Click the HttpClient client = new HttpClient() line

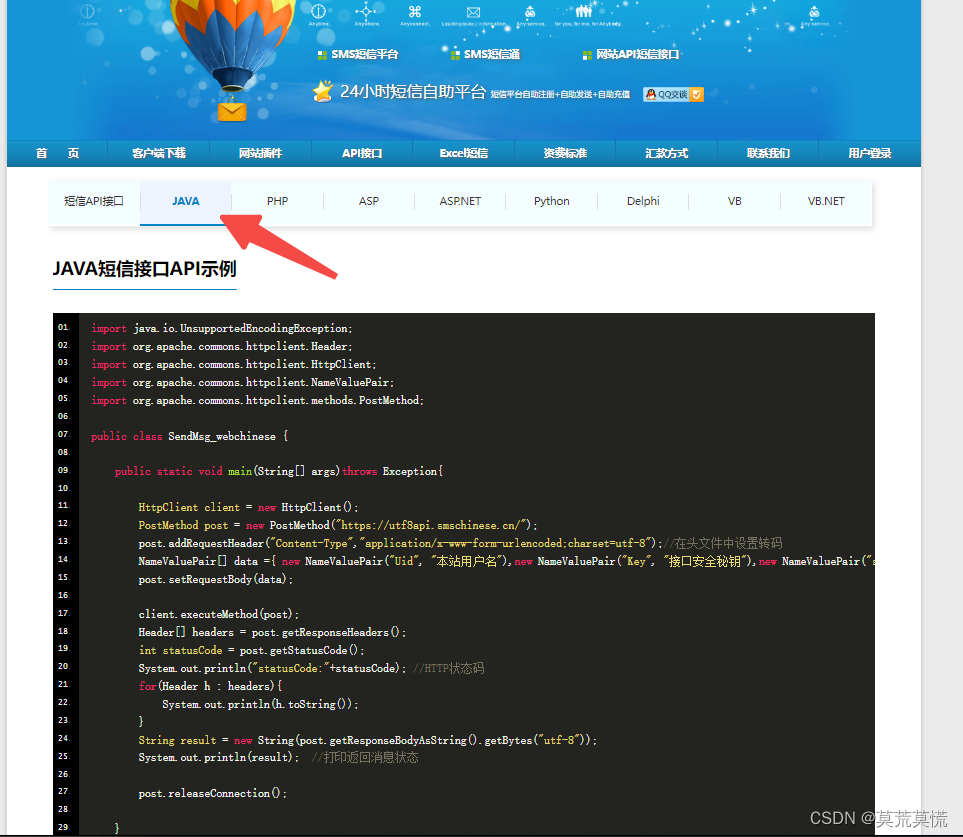pos(248,507)
